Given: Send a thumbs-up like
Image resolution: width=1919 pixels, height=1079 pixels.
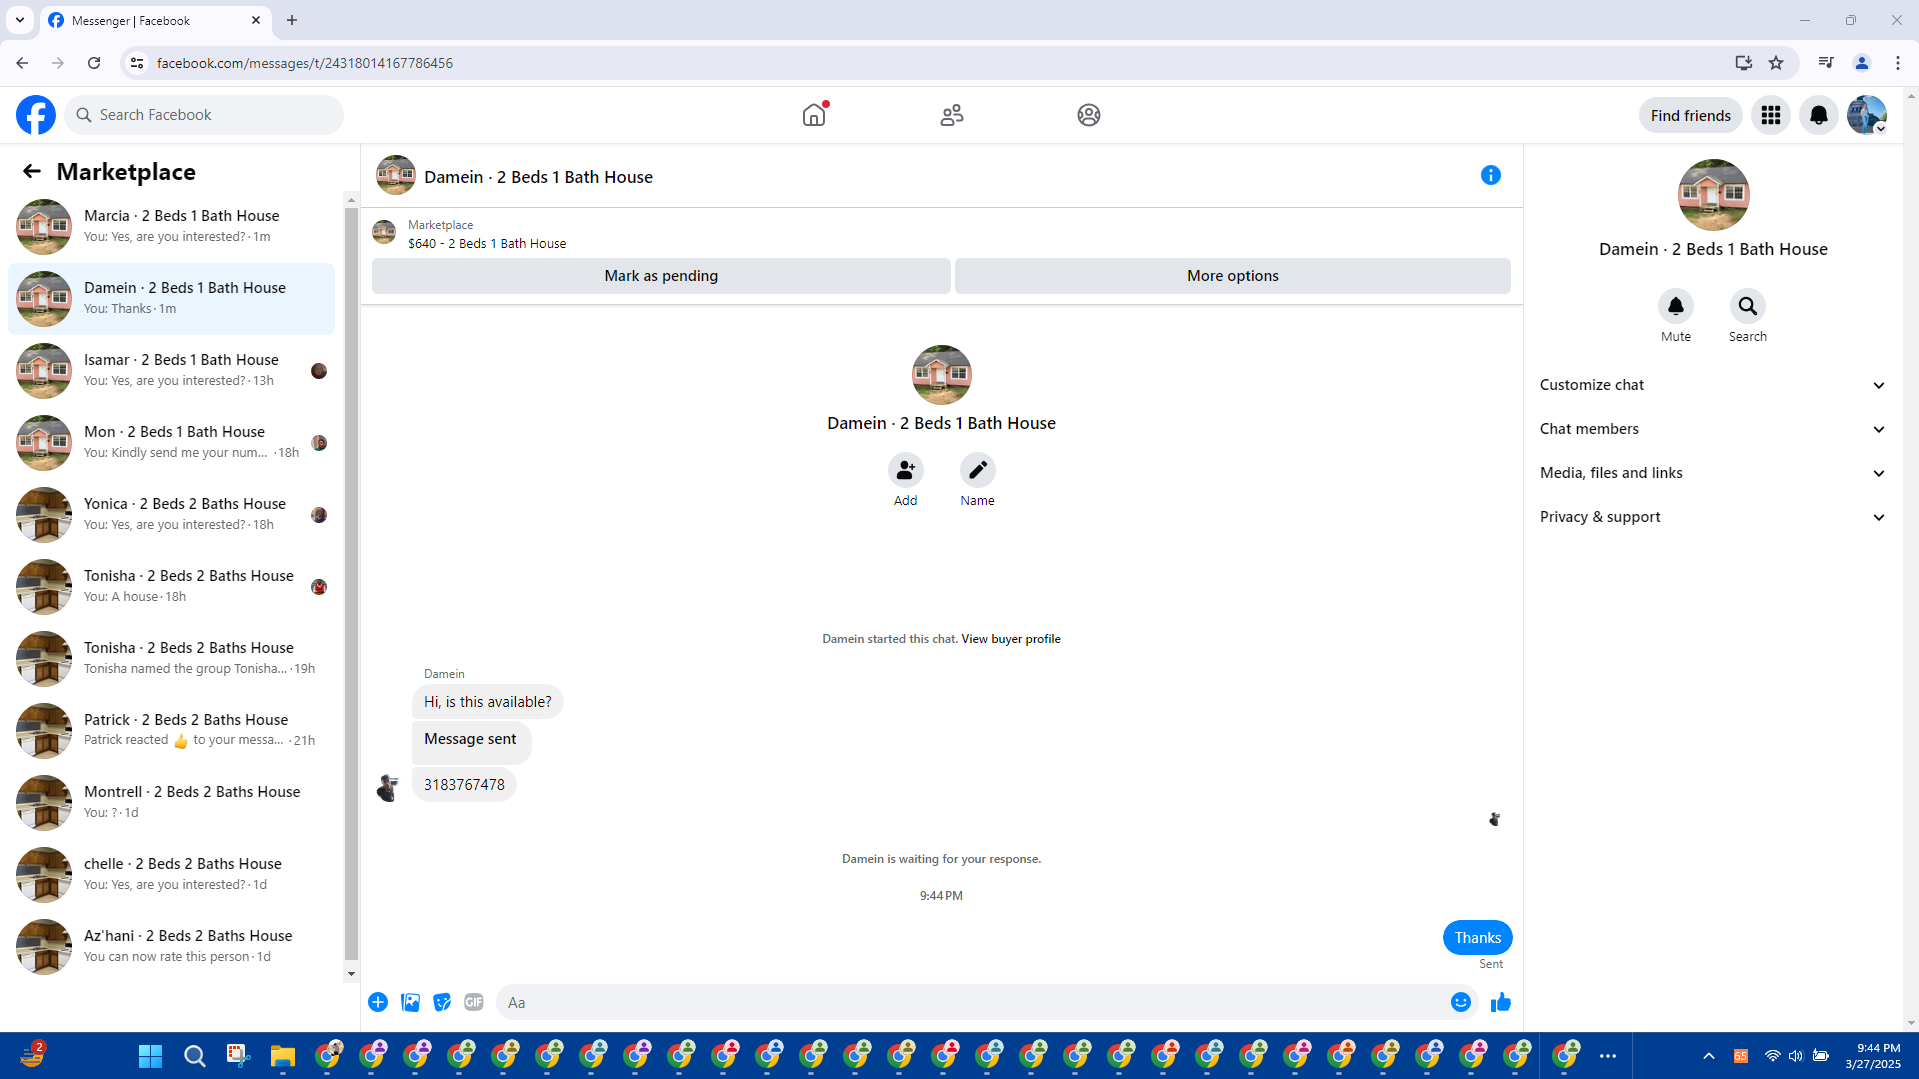Looking at the screenshot, I should (x=1501, y=1003).
